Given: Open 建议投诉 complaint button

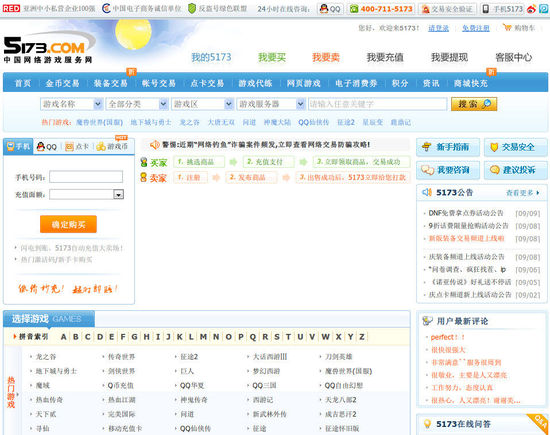Looking at the screenshot, I should coord(516,170).
